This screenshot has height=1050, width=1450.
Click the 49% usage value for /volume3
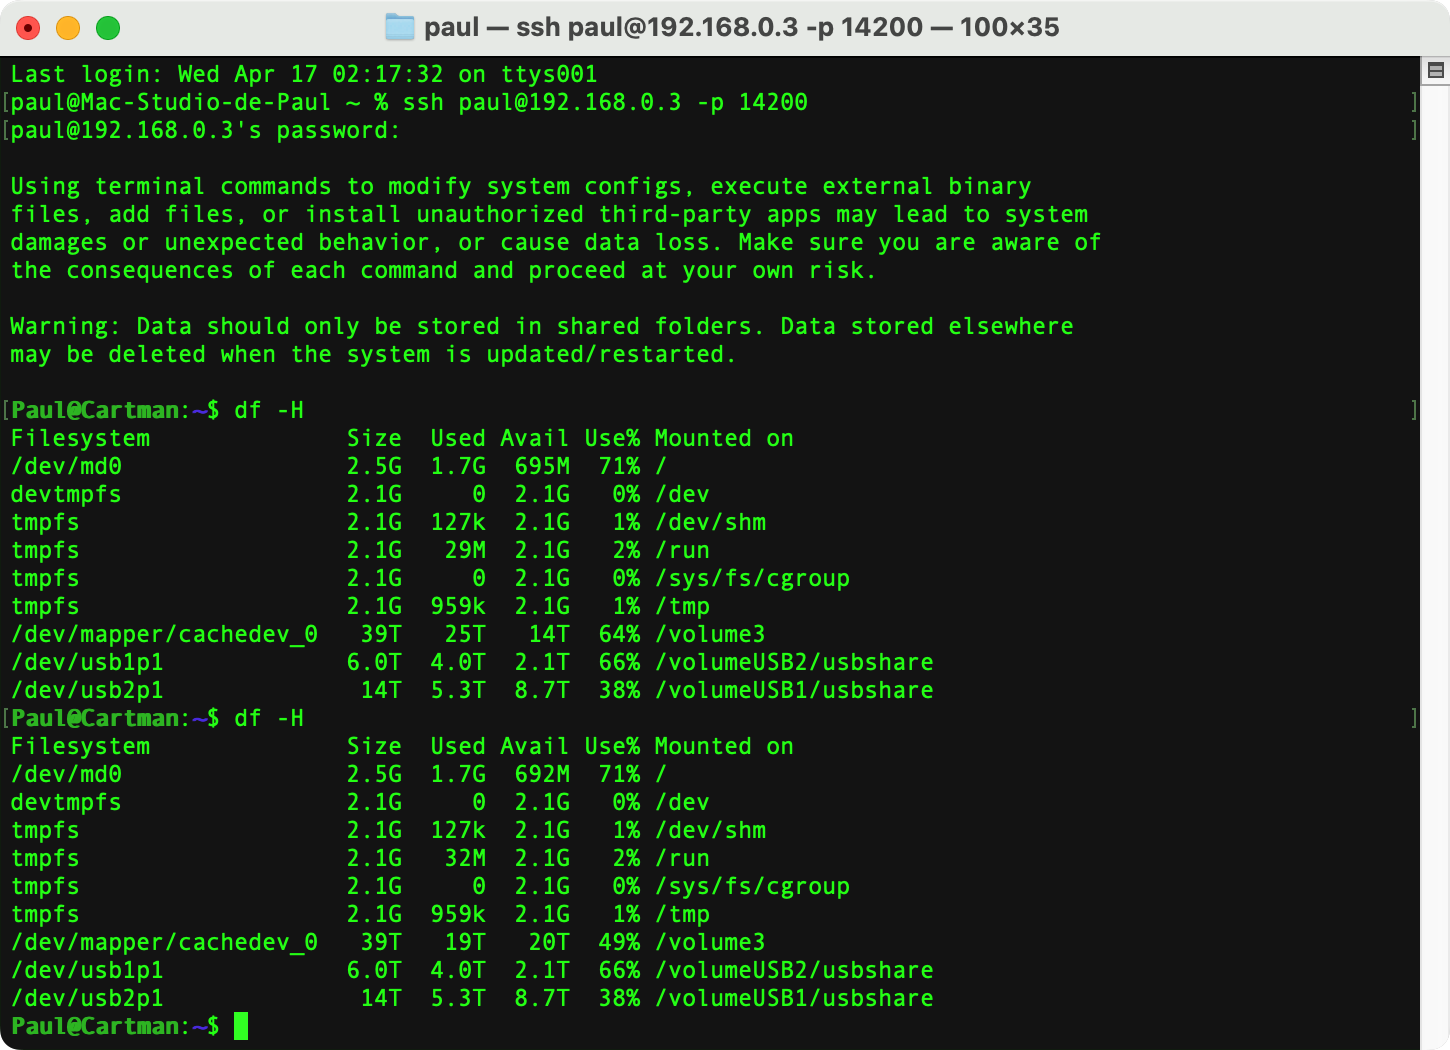(619, 942)
